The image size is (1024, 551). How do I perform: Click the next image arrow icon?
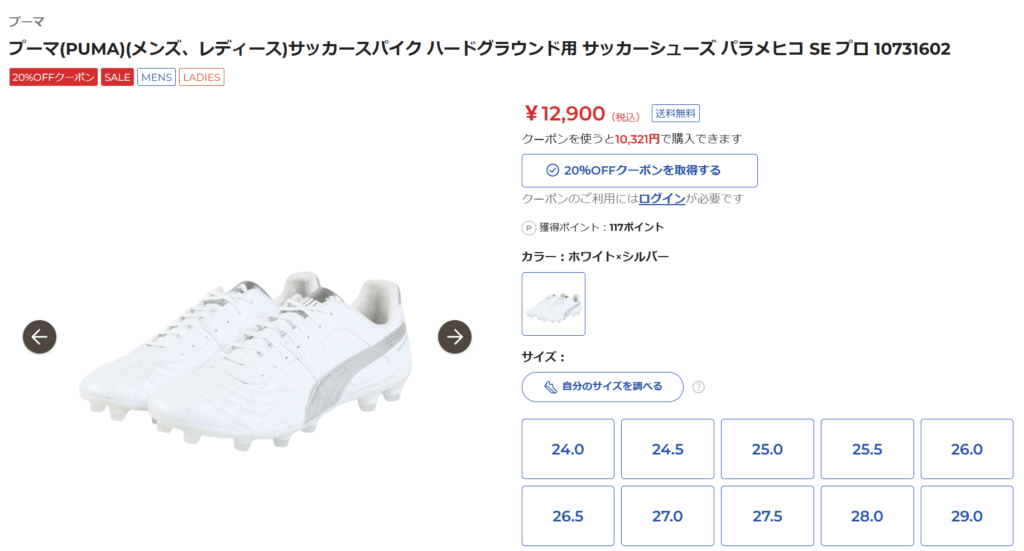click(x=455, y=337)
